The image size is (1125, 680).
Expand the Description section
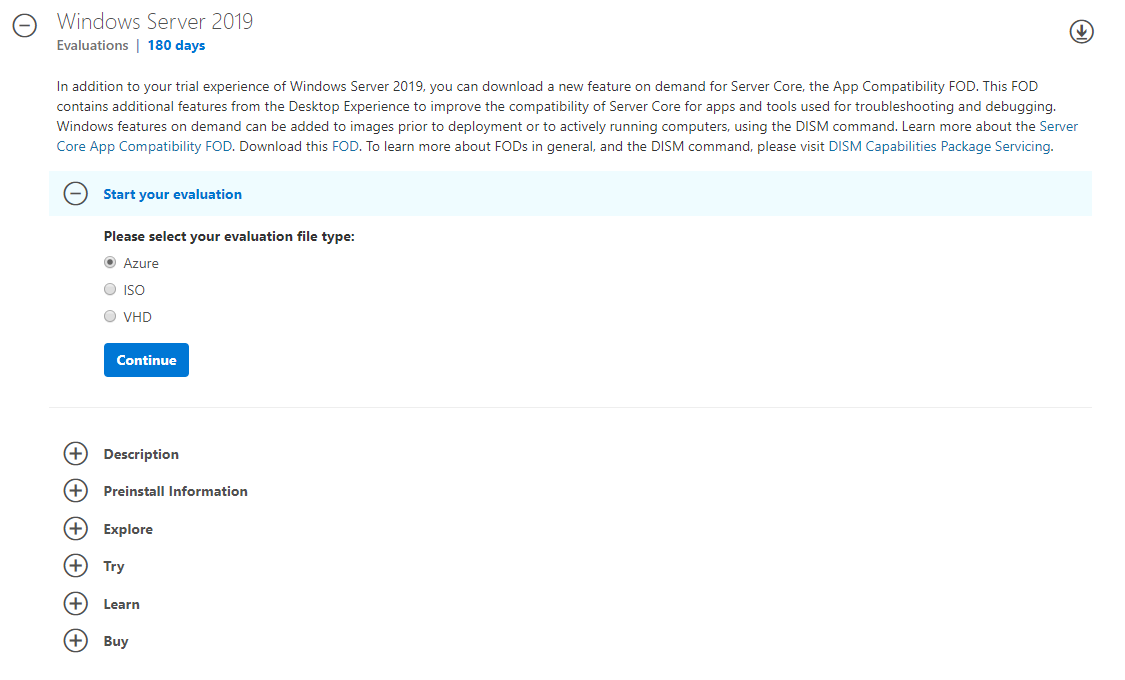pos(140,453)
